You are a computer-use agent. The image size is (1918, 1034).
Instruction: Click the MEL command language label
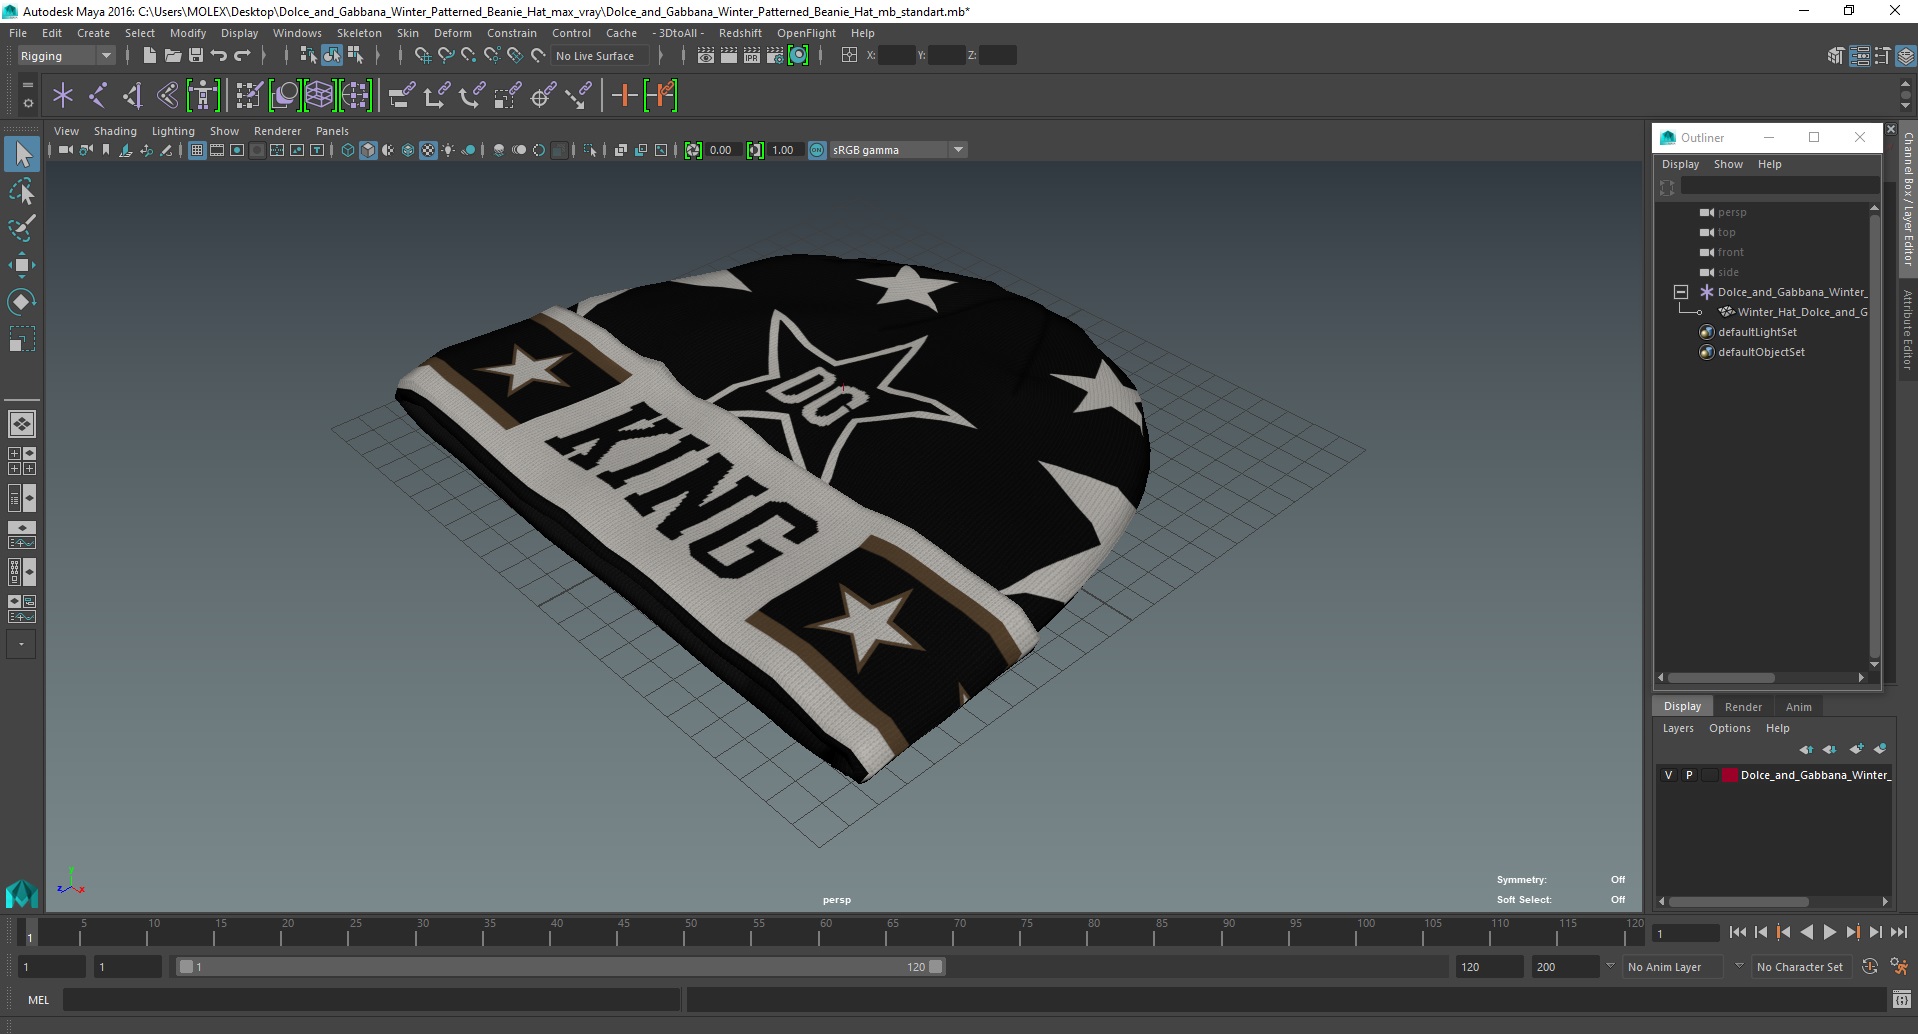tap(38, 999)
